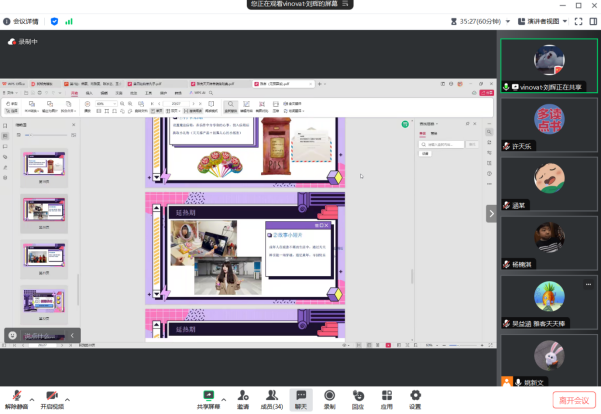
Task: Collapse the participant video side panel
Action: 491,213
